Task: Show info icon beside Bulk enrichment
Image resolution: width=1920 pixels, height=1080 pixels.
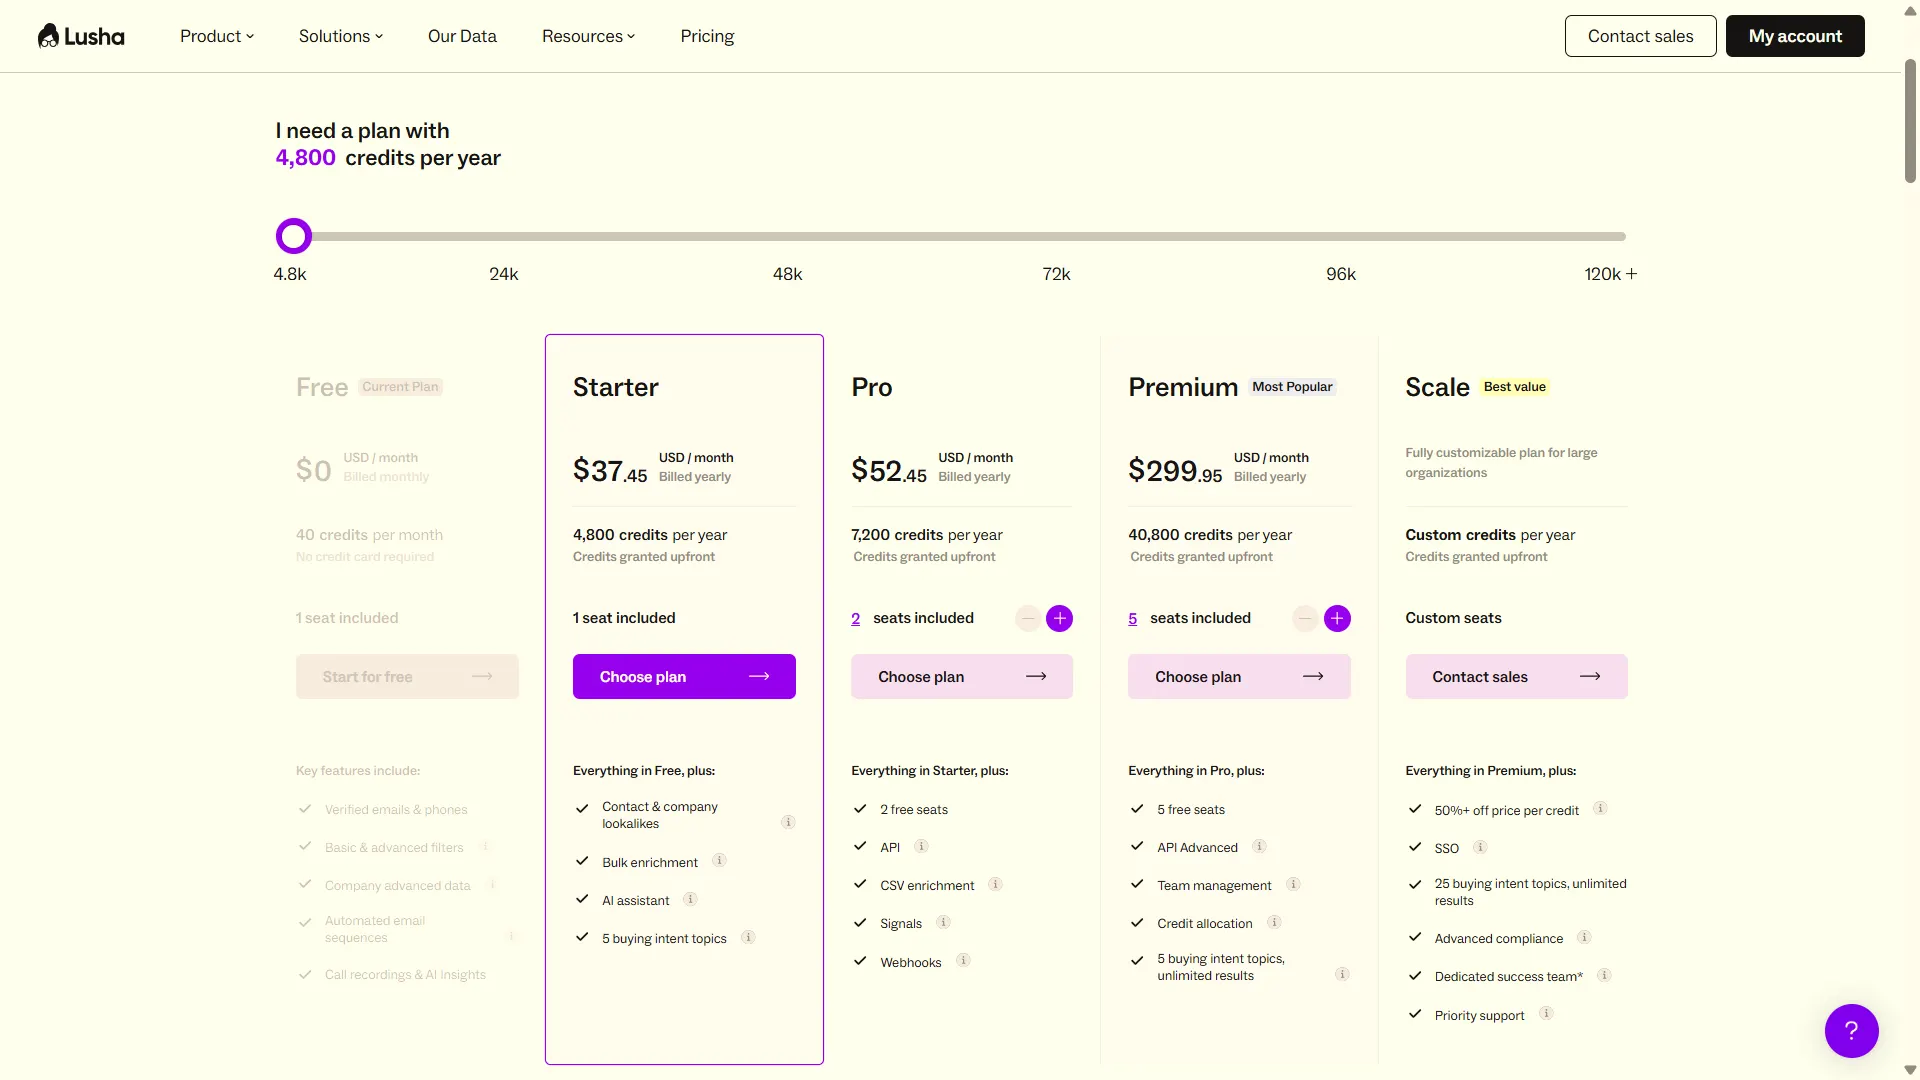Action: click(719, 860)
